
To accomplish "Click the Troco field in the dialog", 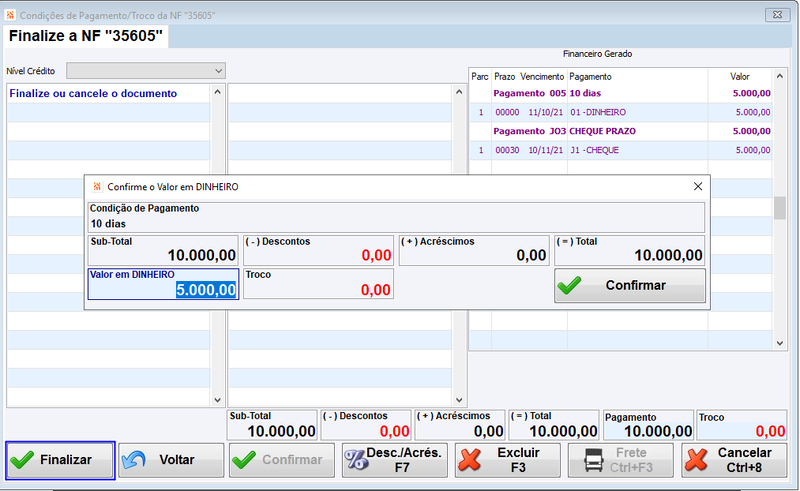I will click(x=318, y=284).
